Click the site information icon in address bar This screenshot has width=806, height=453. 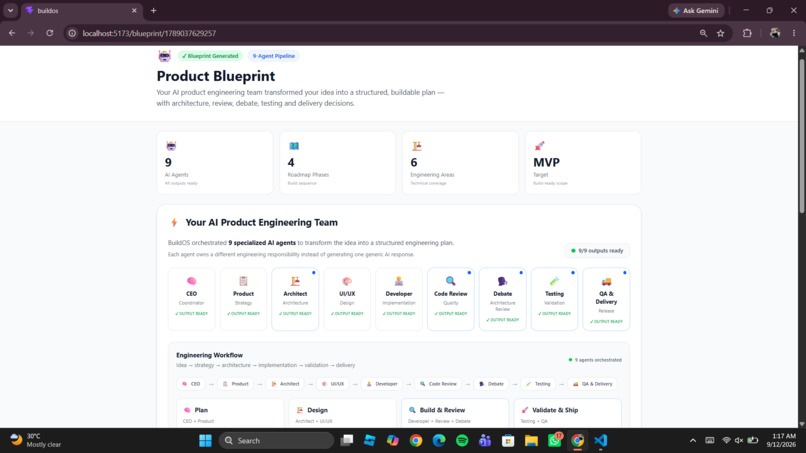point(72,33)
